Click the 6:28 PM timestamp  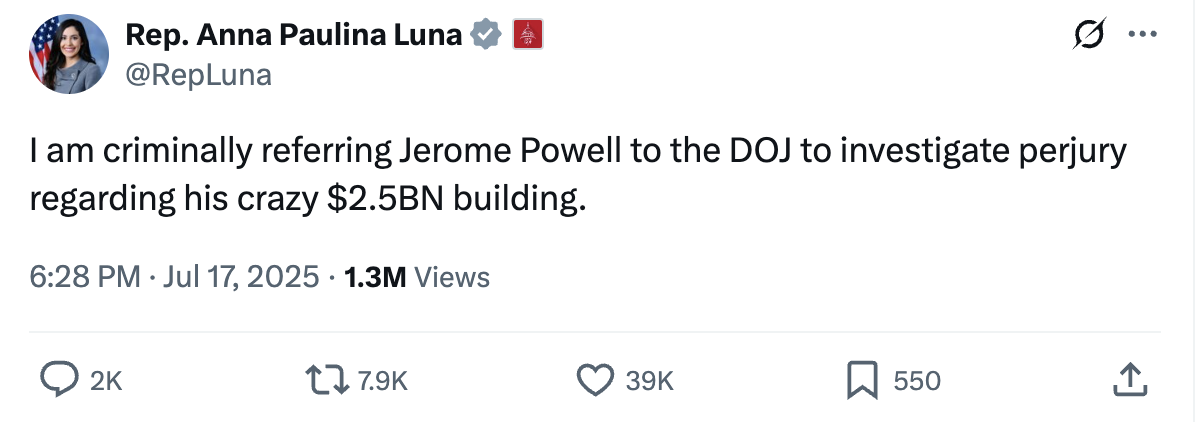coord(85,277)
